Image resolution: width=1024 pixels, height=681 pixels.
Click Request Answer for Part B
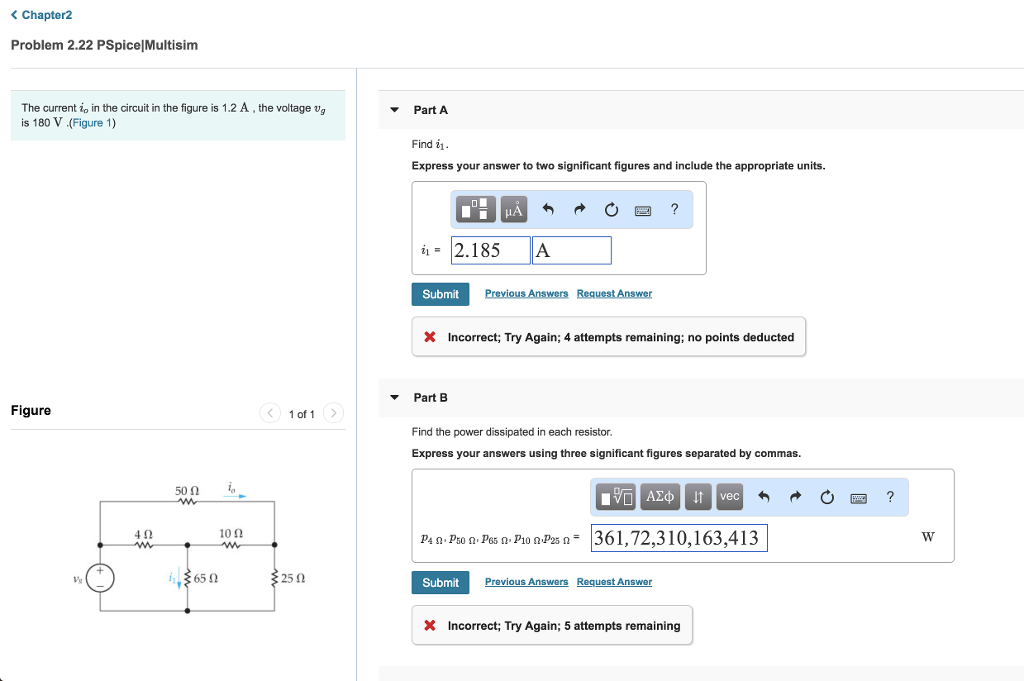click(x=614, y=582)
